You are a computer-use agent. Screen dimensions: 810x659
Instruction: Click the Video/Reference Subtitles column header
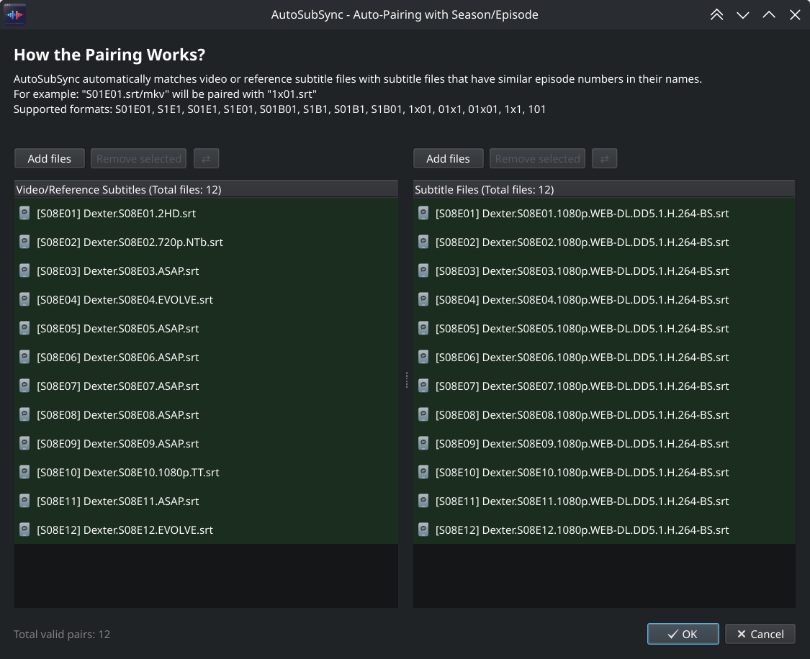(206, 189)
